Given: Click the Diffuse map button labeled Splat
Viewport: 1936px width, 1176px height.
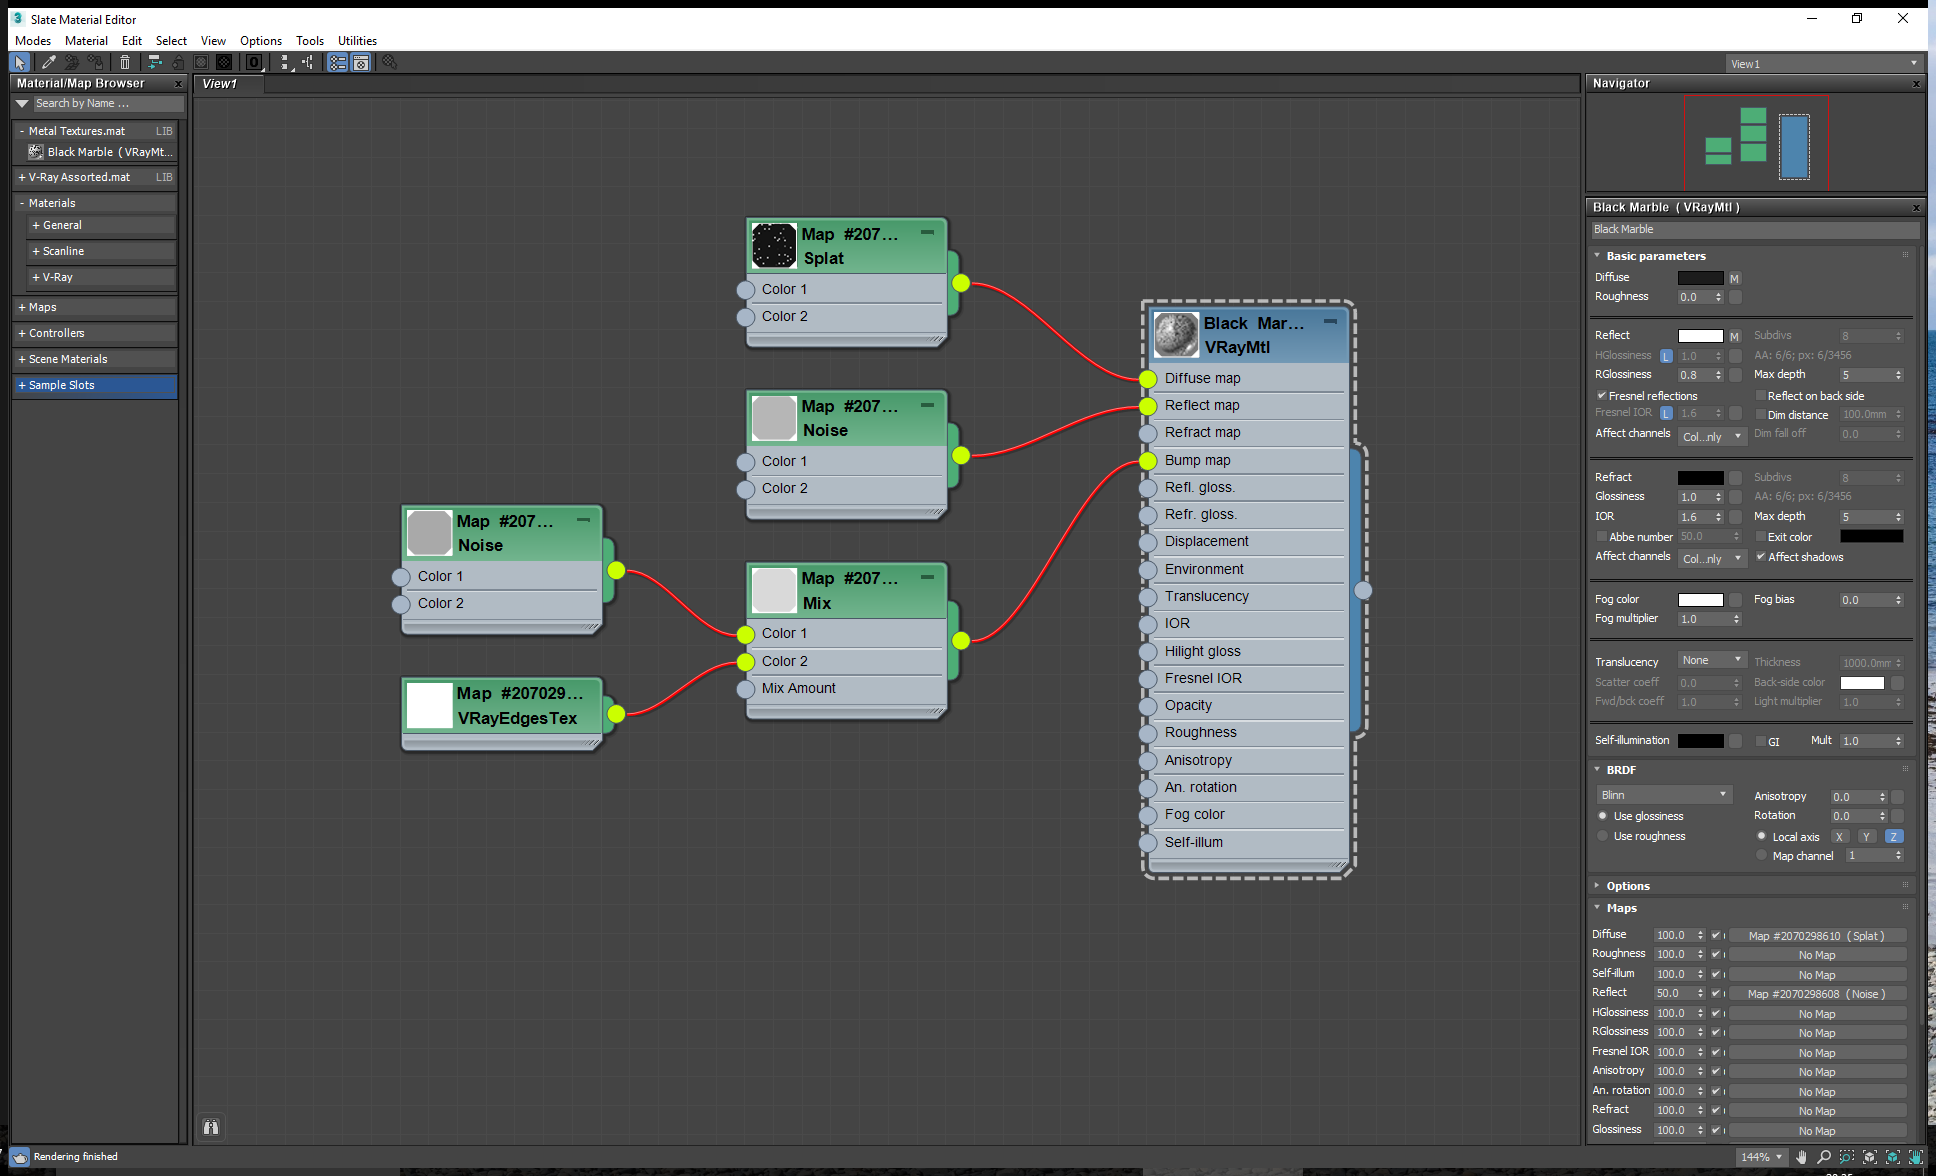Looking at the screenshot, I should [1816, 936].
